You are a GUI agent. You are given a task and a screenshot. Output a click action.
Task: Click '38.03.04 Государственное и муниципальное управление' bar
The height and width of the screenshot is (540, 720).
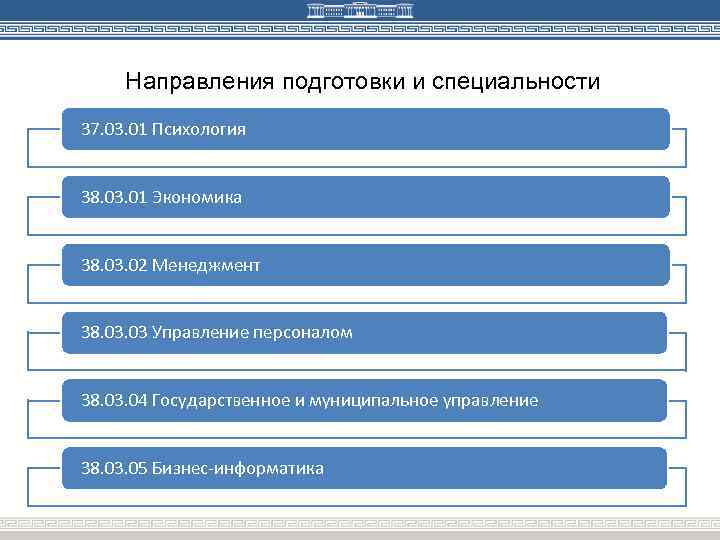pos(364,400)
